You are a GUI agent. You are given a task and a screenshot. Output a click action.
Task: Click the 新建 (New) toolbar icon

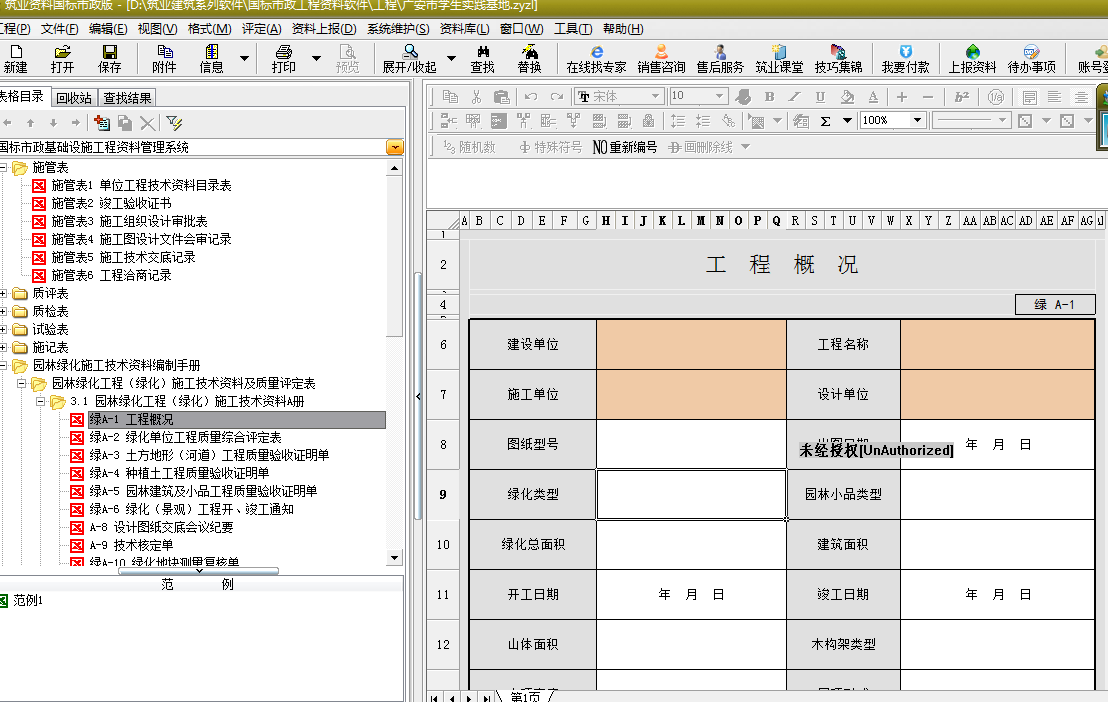click(x=15, y=58)
